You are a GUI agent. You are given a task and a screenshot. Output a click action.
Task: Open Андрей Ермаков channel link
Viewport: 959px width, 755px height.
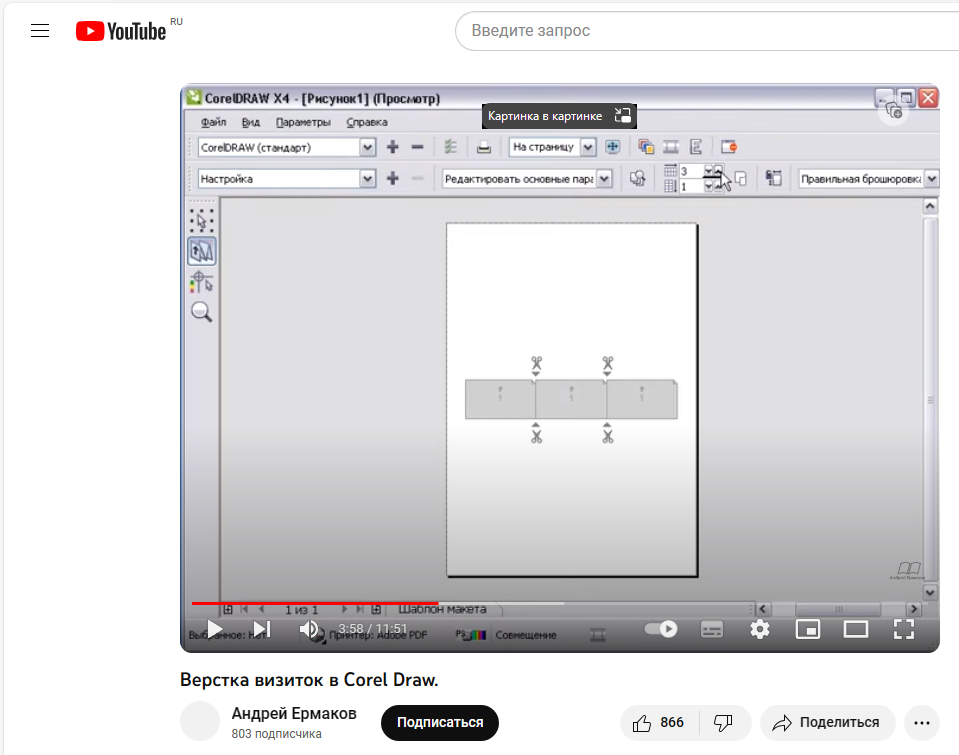[x=294, y=713]
